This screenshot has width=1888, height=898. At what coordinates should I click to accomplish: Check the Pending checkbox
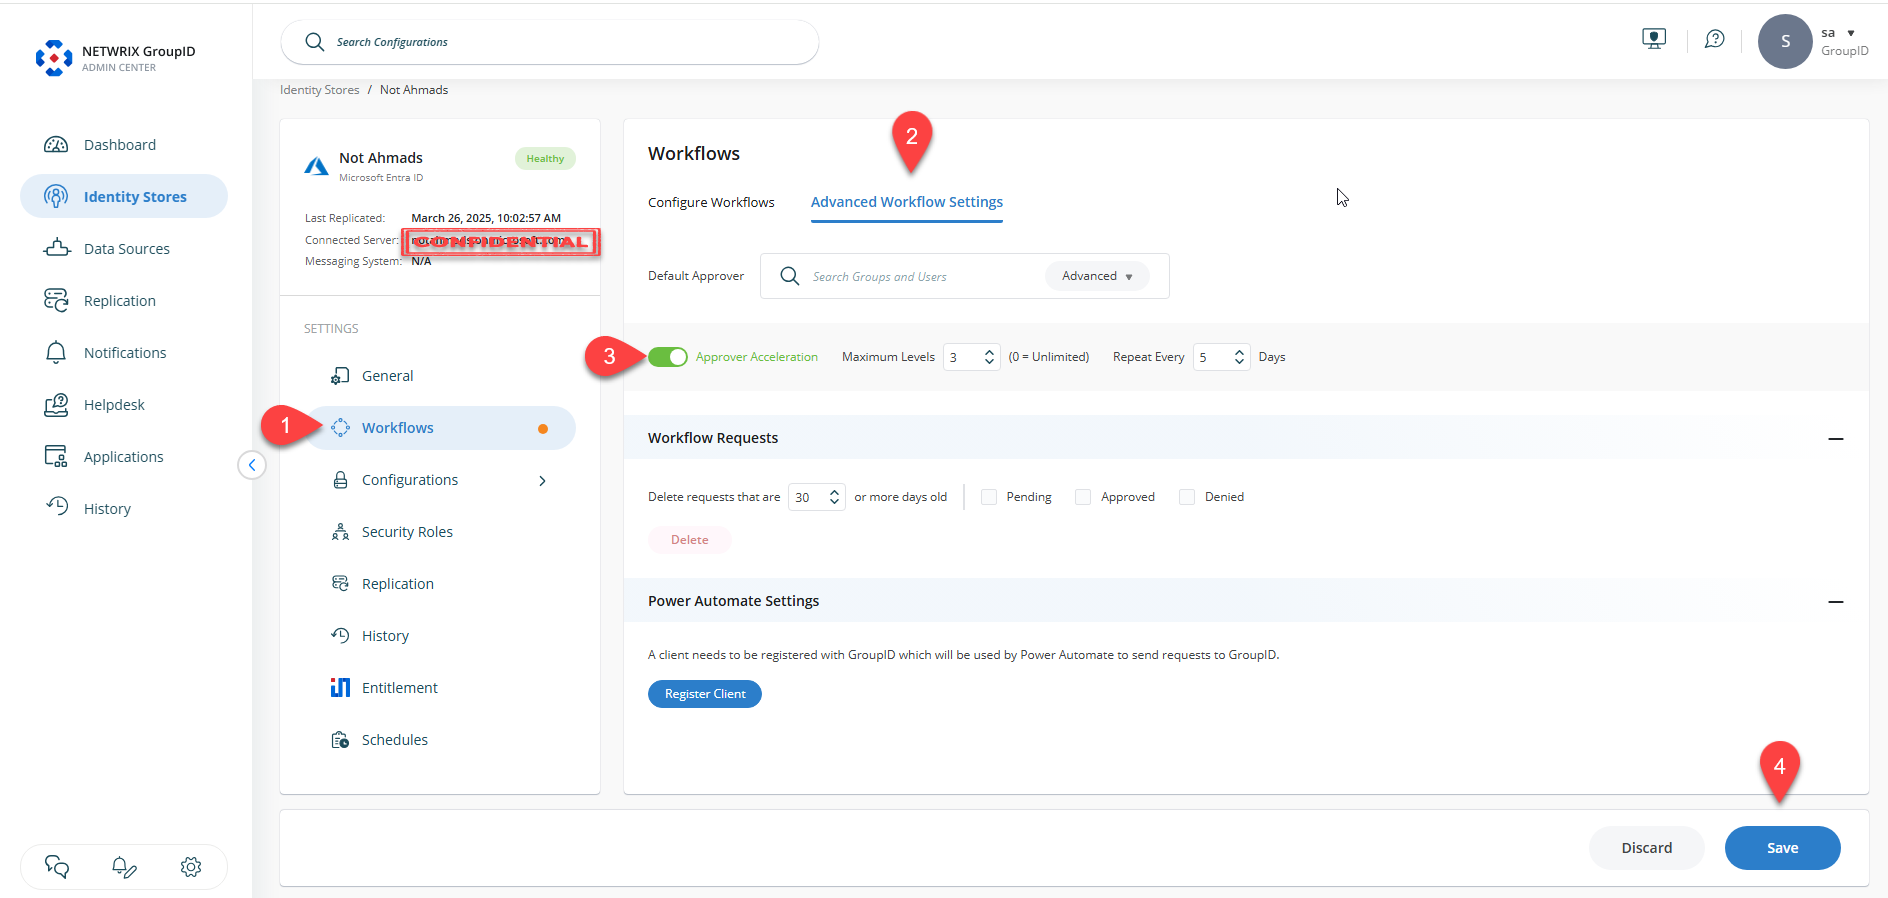click(x=989, y=497)
